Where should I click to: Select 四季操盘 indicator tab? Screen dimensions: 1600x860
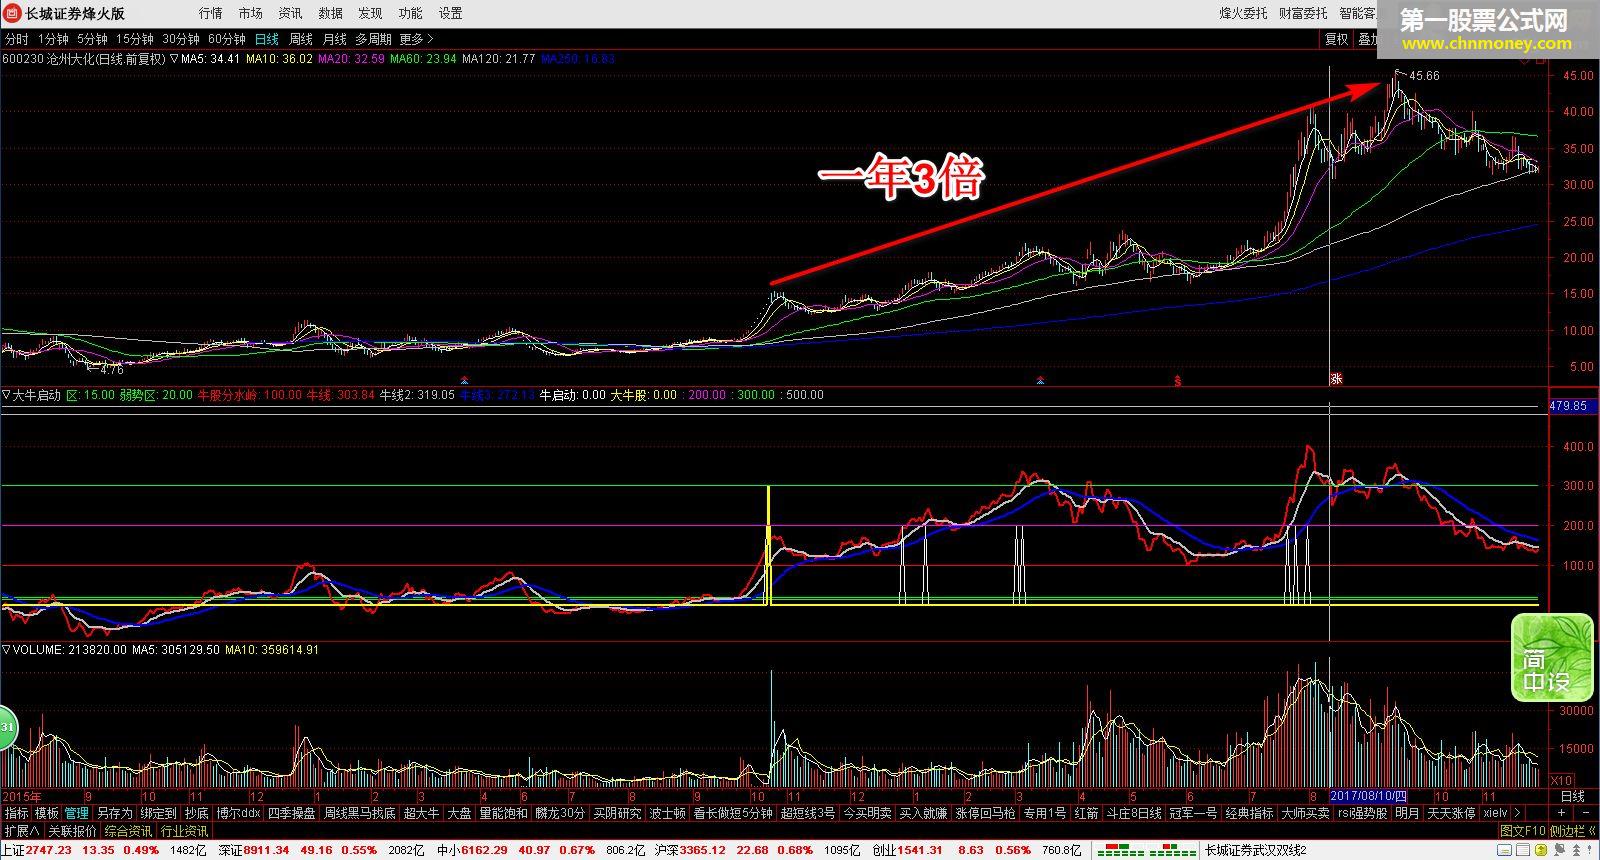292,813
